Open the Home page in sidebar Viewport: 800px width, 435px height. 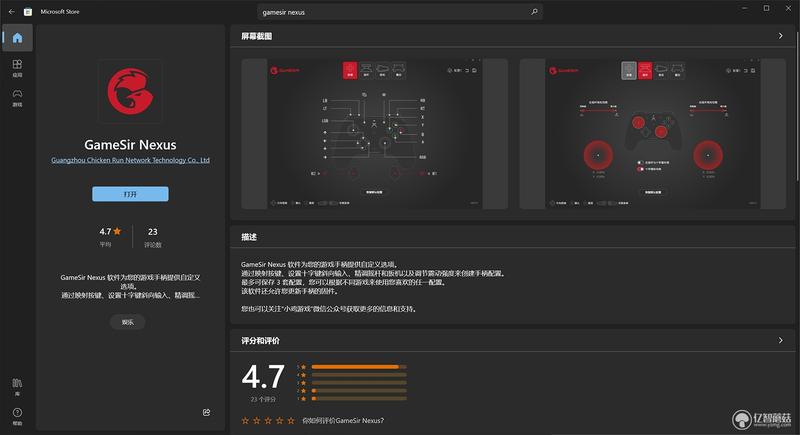click(x=17, y=38)
